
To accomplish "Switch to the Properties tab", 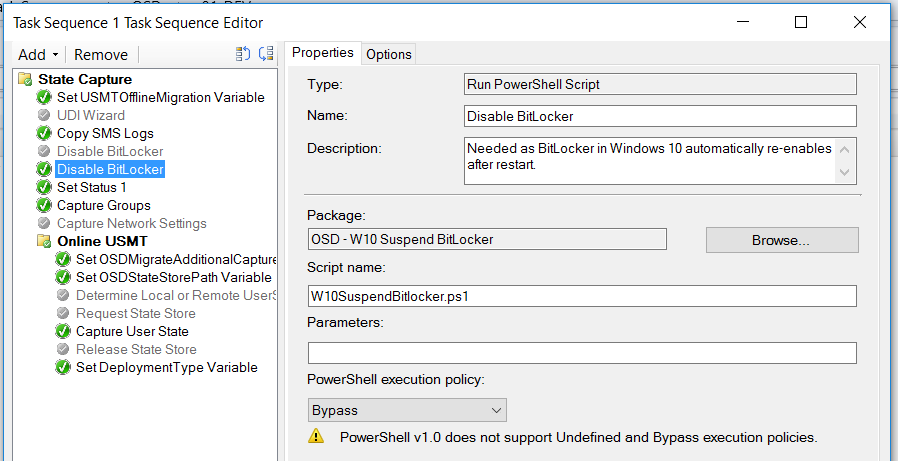I will coord(323,53).
